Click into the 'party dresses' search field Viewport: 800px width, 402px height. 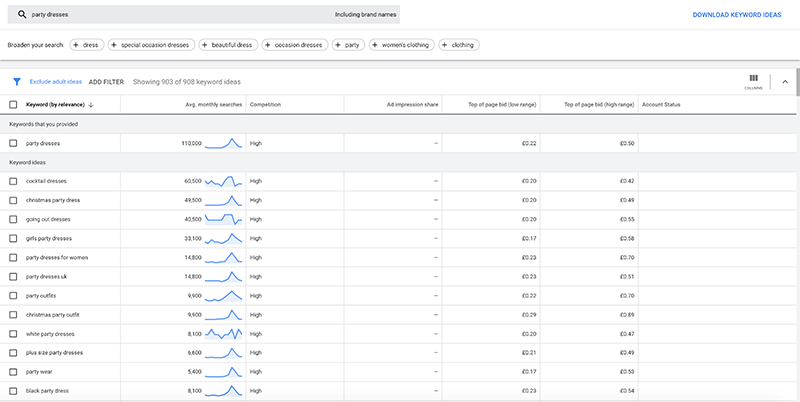pos(179,15)
